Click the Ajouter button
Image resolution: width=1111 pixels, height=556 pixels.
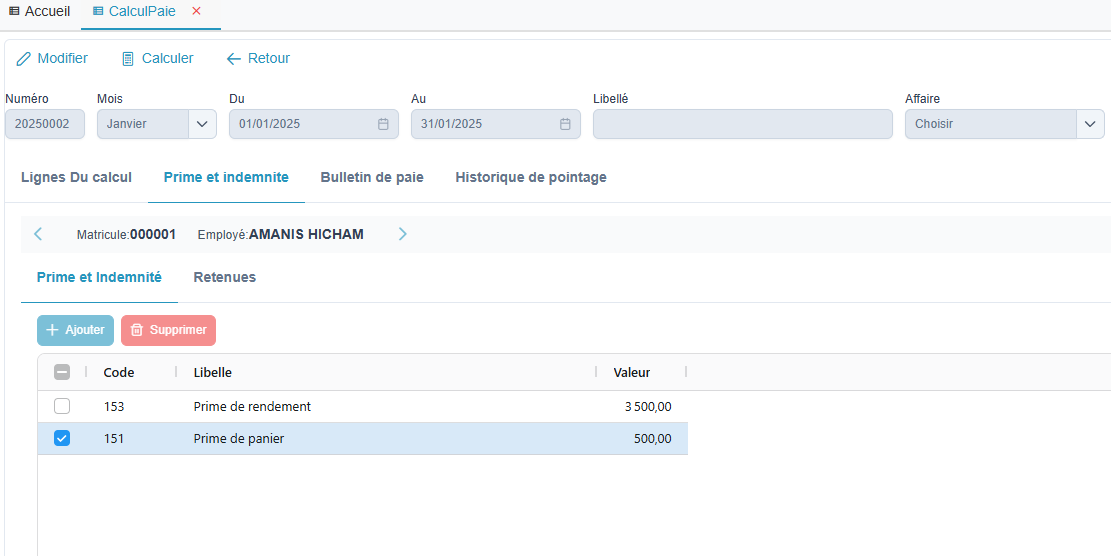tap(75, 330)
